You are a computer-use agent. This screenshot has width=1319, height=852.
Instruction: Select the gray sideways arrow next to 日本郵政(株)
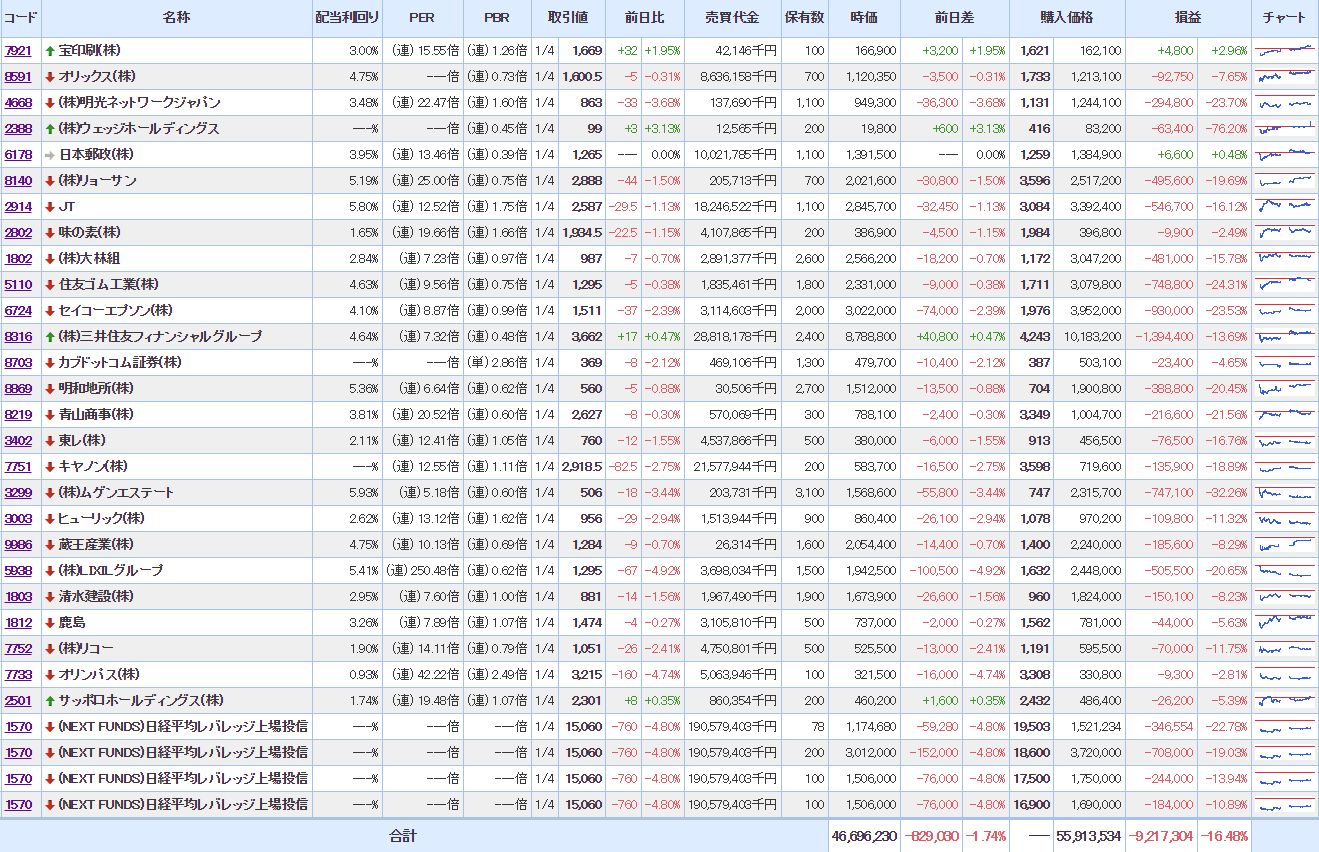50,154
